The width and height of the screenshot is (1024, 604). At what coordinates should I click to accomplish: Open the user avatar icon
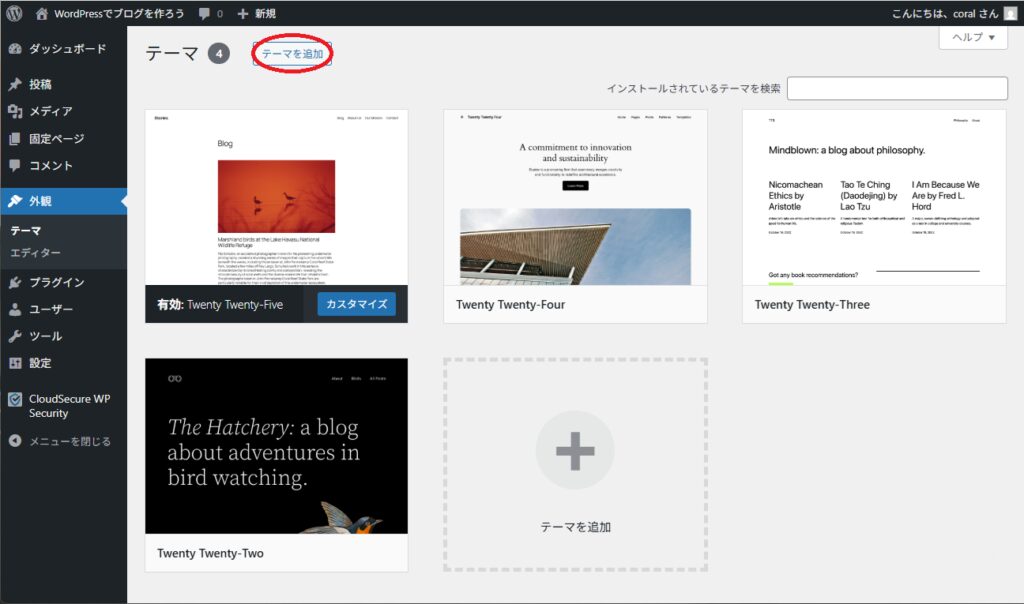[x=1010, y=14]
